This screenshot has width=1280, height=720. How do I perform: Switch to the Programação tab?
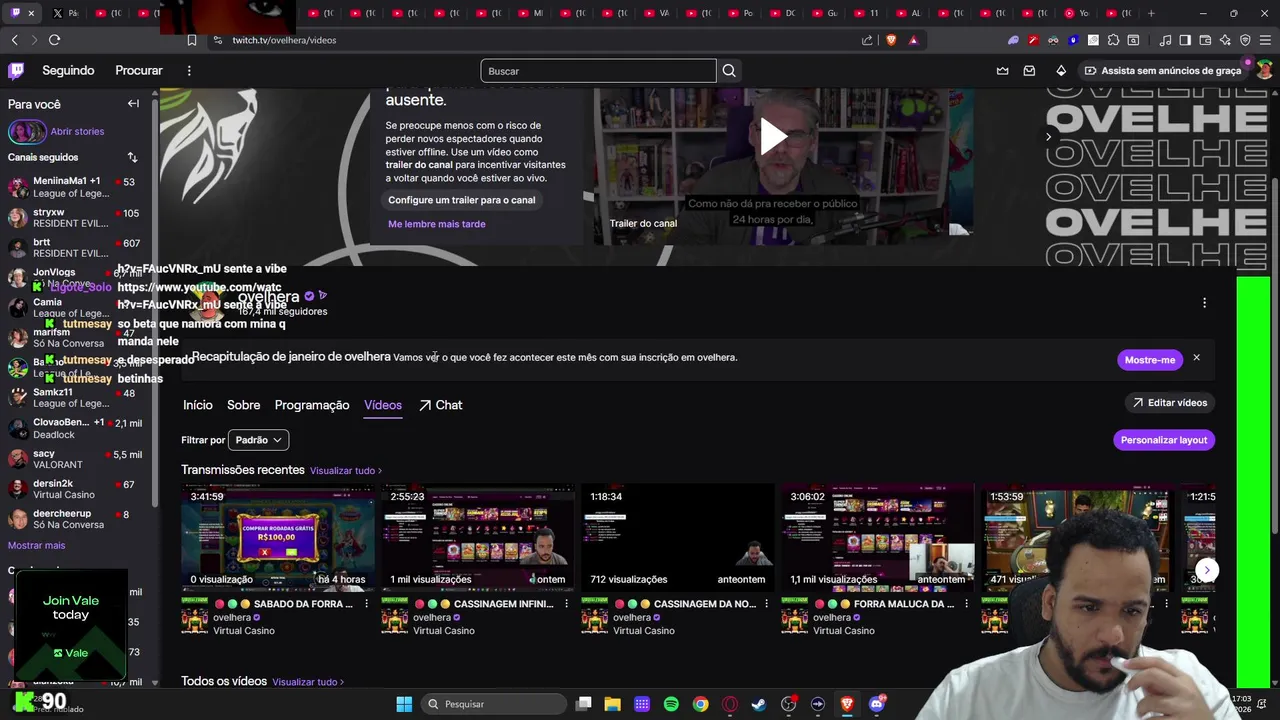coord(312,405)
